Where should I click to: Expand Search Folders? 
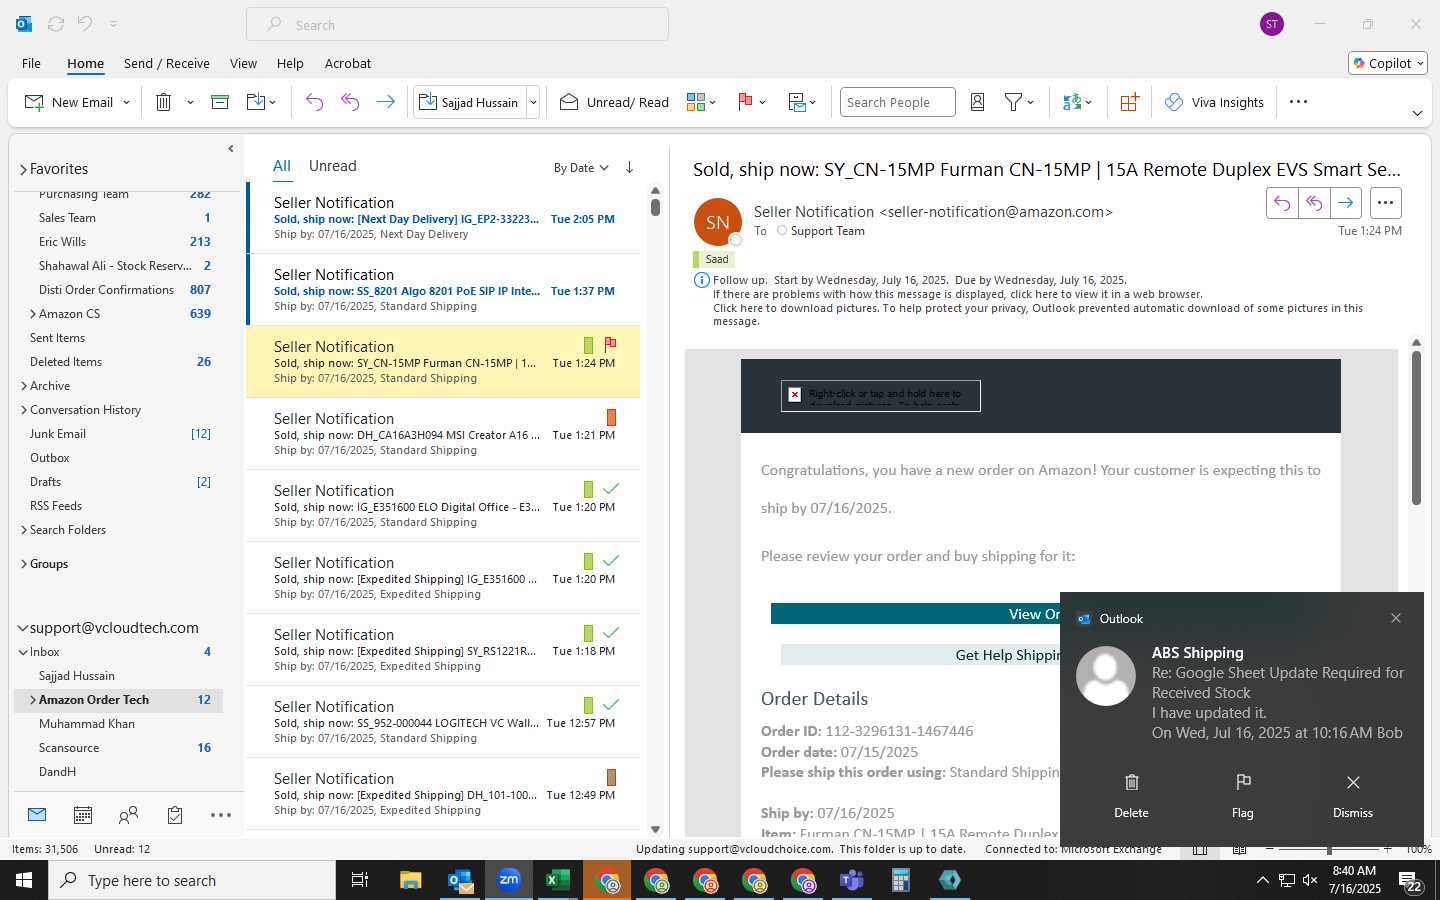pos(23,530)
